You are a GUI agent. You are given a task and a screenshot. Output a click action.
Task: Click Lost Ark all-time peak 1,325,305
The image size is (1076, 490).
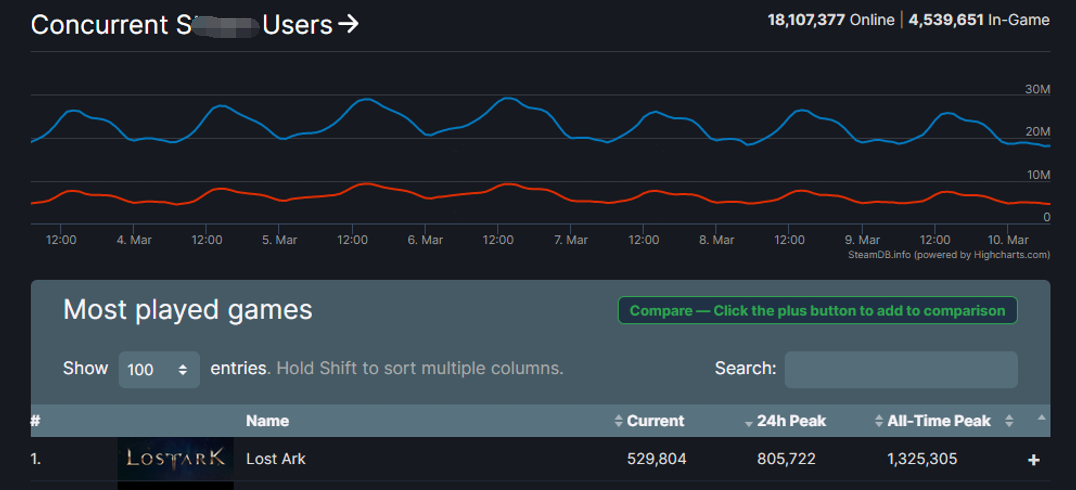click(x=922, y=458)
